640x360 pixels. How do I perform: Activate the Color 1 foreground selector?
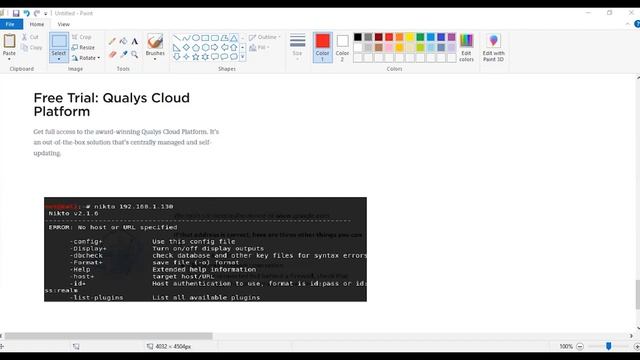[x=322, y=47]
